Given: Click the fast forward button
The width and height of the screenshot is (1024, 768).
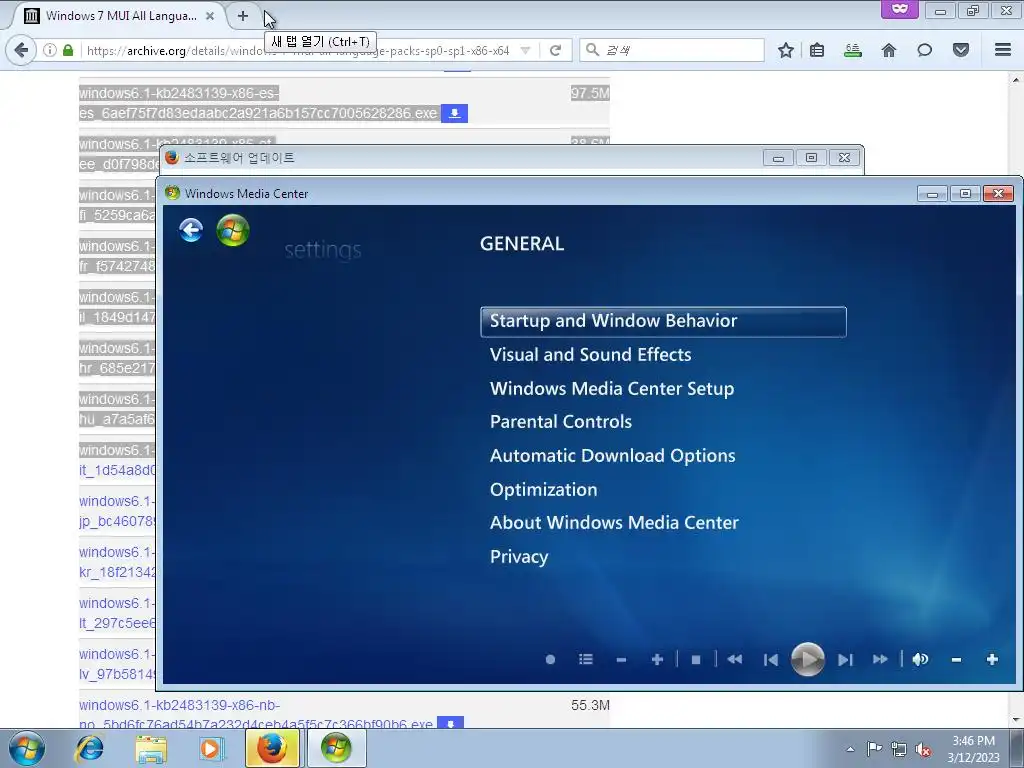Looking at the screenshot, I should (880, 660).
